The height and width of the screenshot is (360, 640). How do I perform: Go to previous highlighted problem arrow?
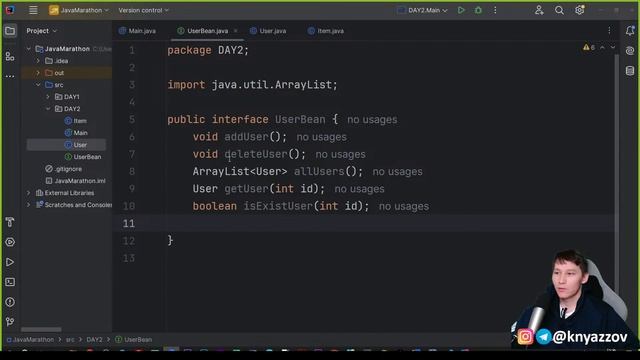[x=602, y=48]
